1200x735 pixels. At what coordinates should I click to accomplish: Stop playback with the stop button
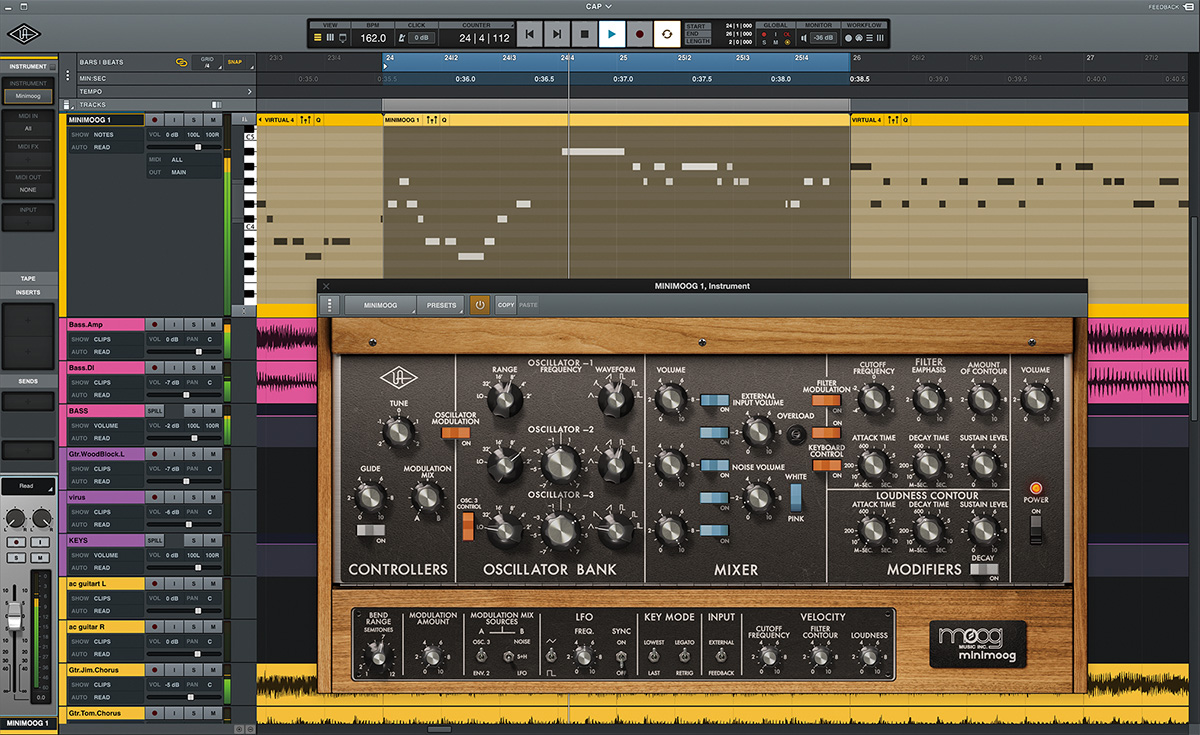tap(584, 34)
